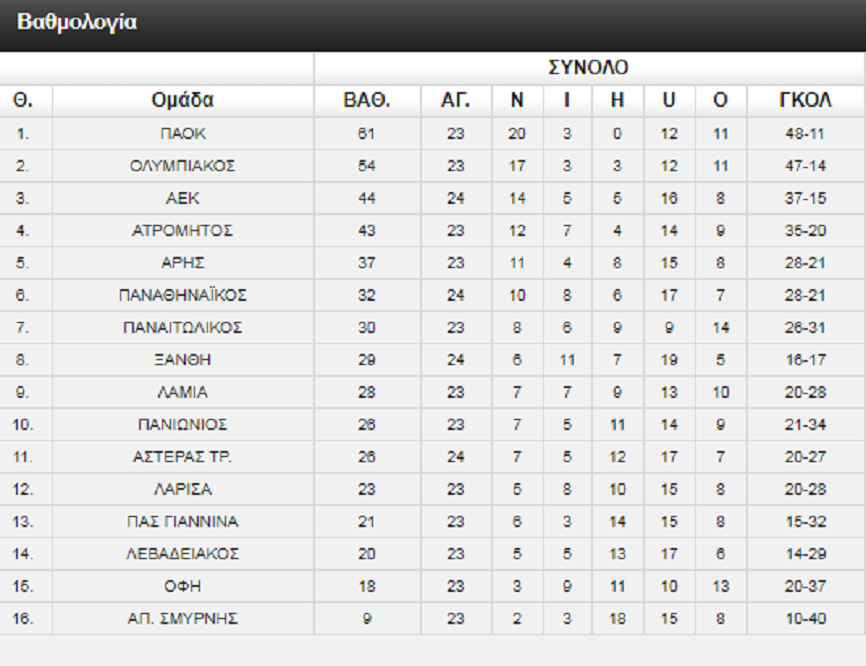Click the Βαθμολογία title bar
Screen dimensions: 866x666
(77, 23)
